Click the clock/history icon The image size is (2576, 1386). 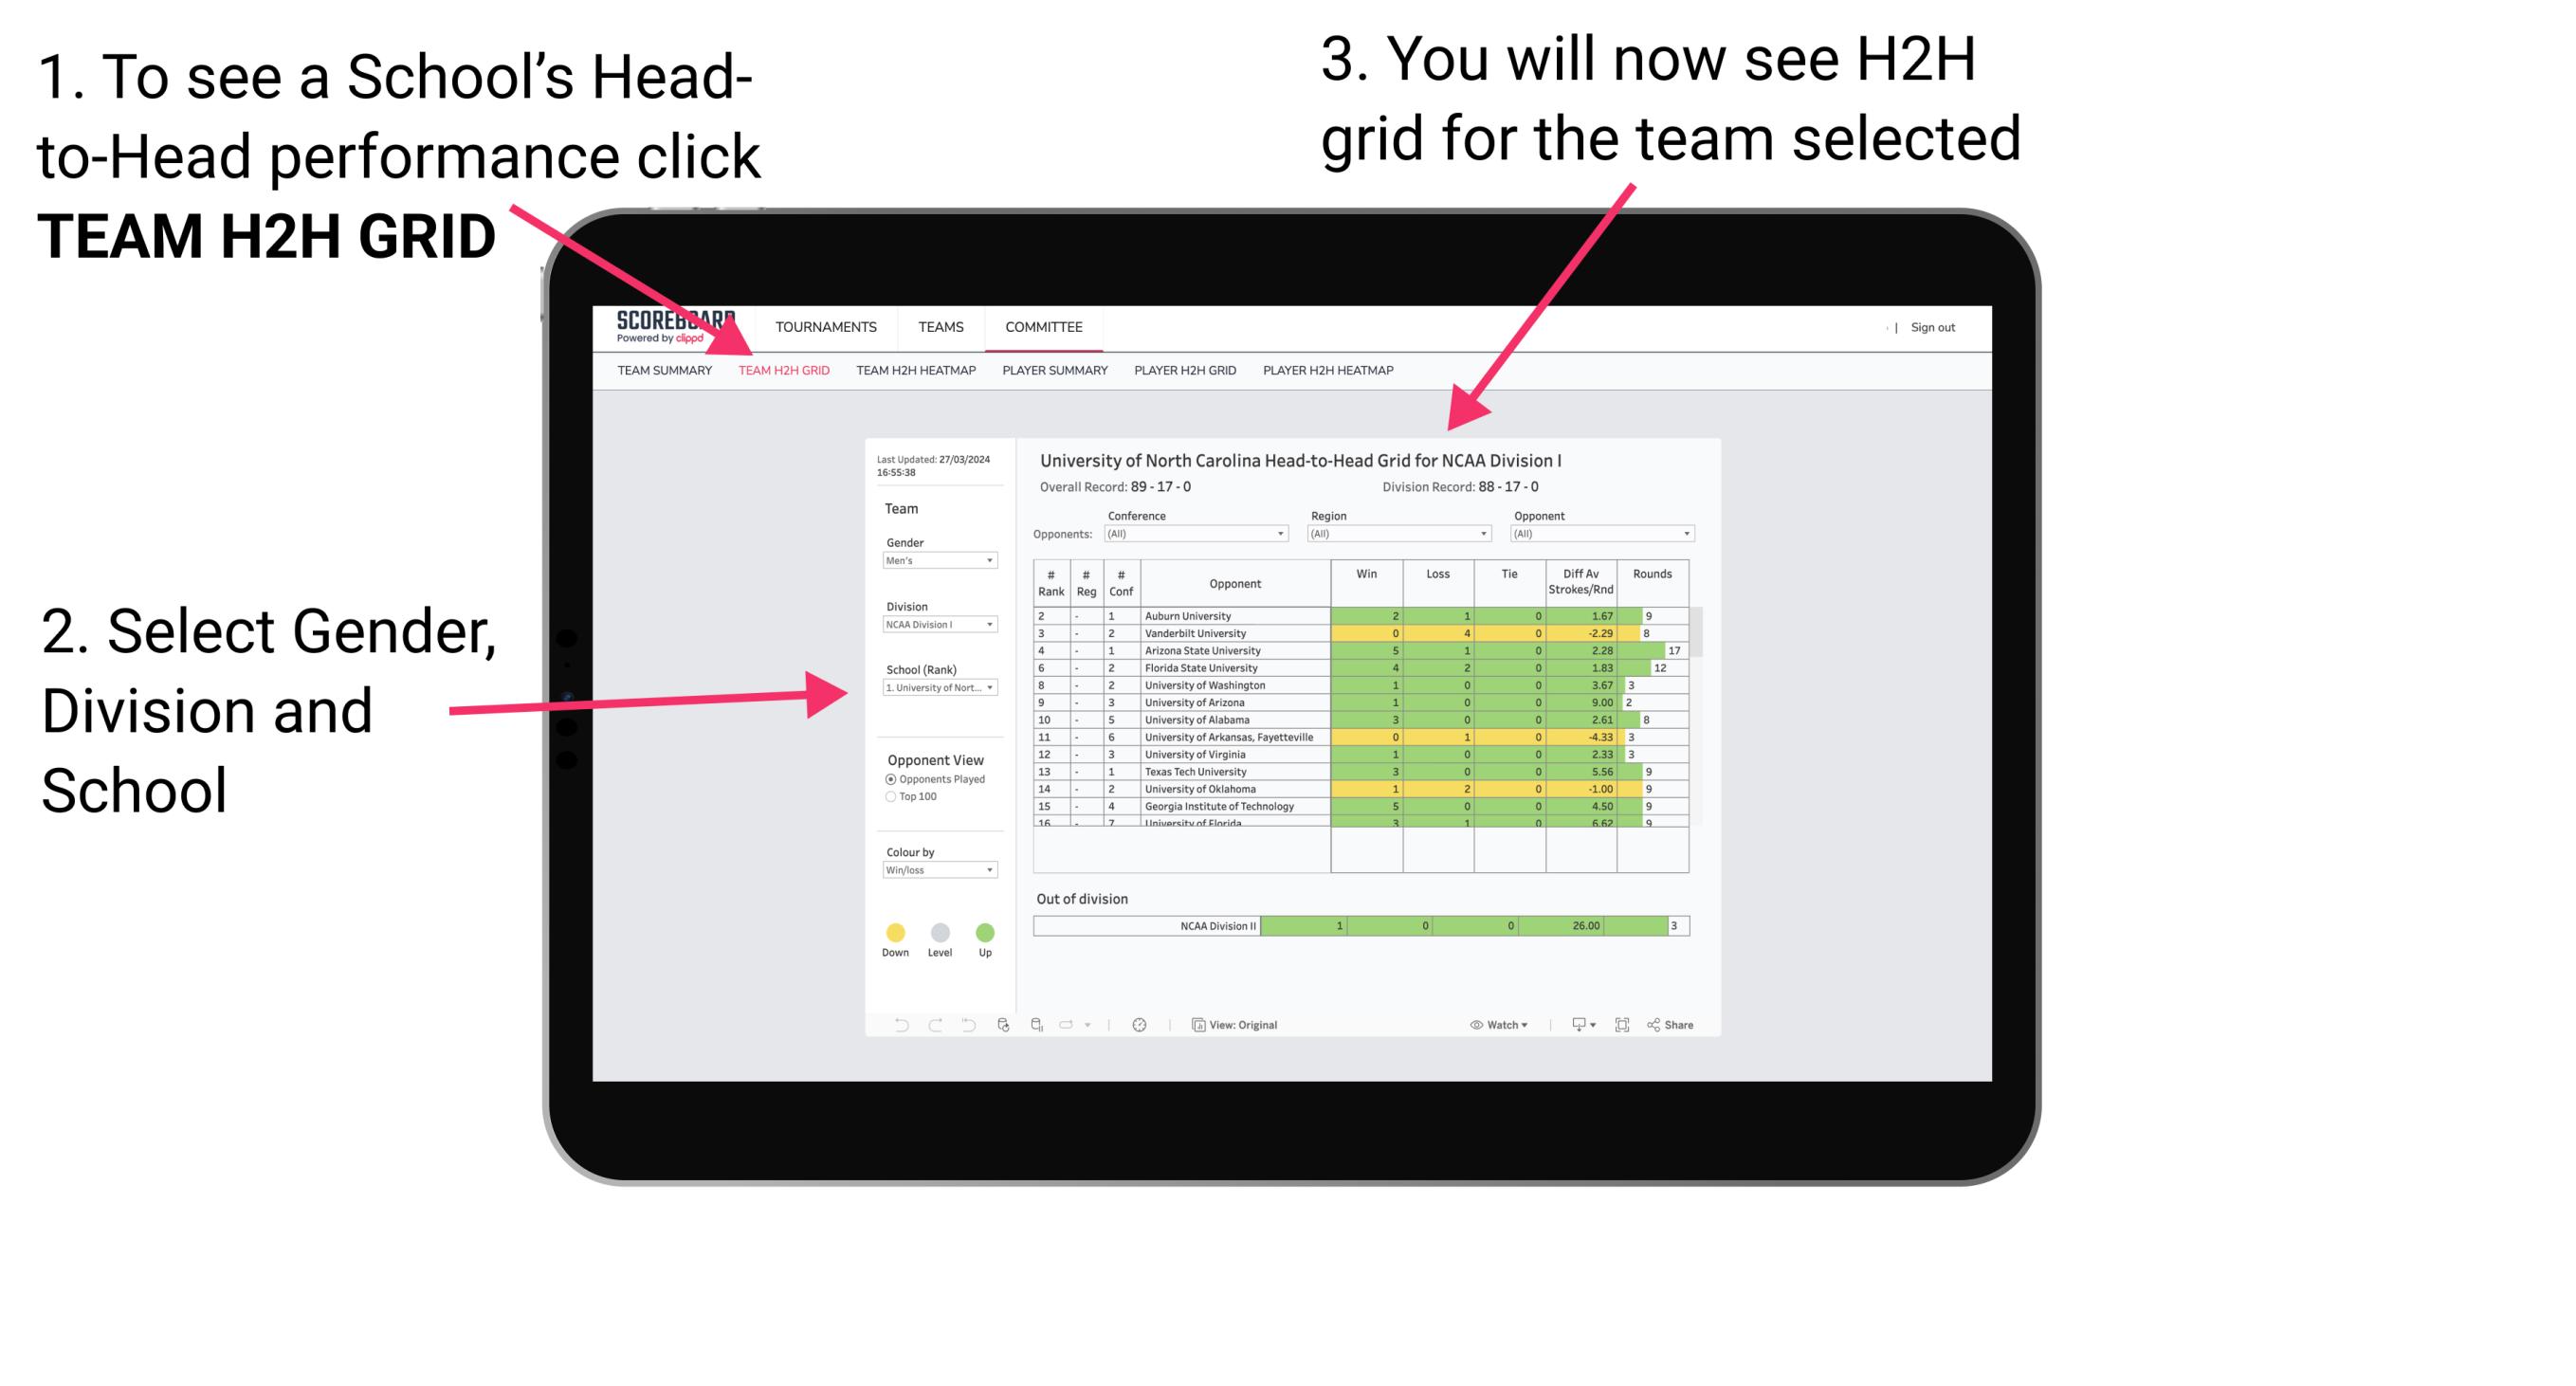(x=1142, y=1024)
